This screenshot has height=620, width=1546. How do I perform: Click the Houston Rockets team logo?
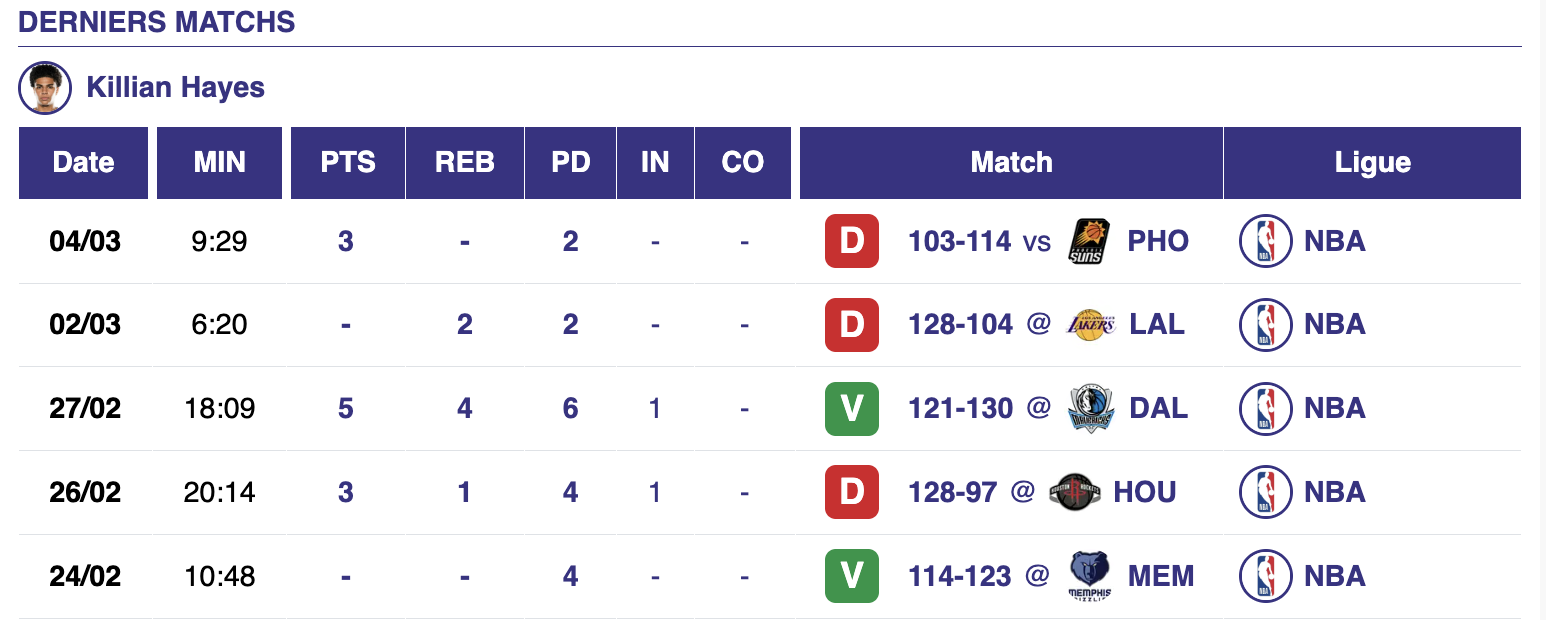point(1075,492)
